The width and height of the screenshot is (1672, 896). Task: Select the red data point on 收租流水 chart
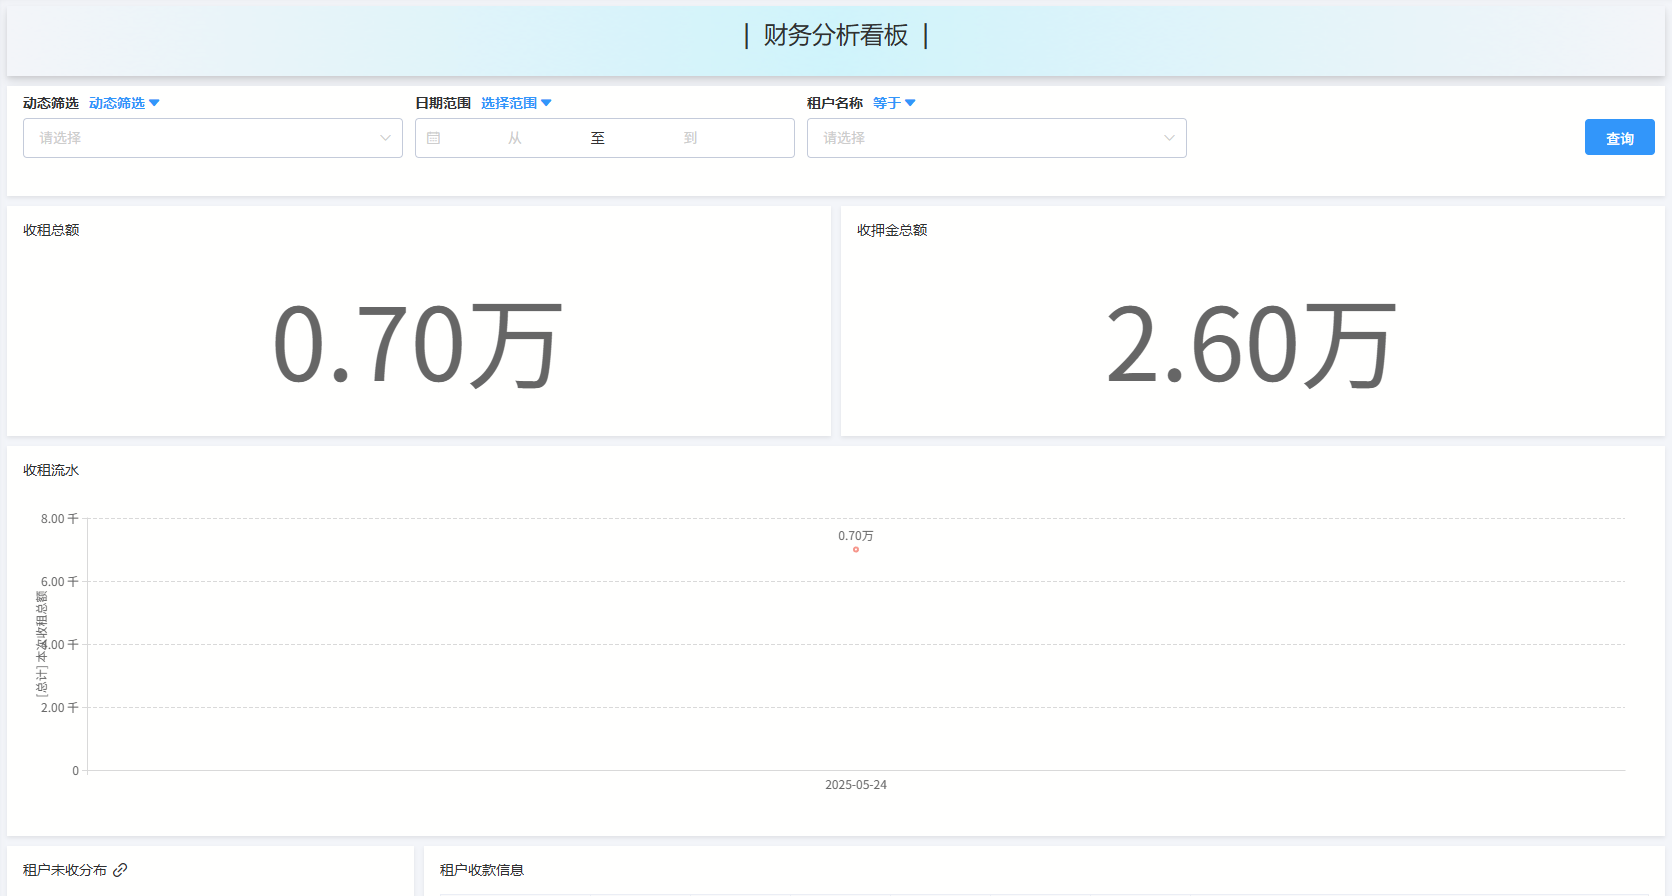click(856, 549)
